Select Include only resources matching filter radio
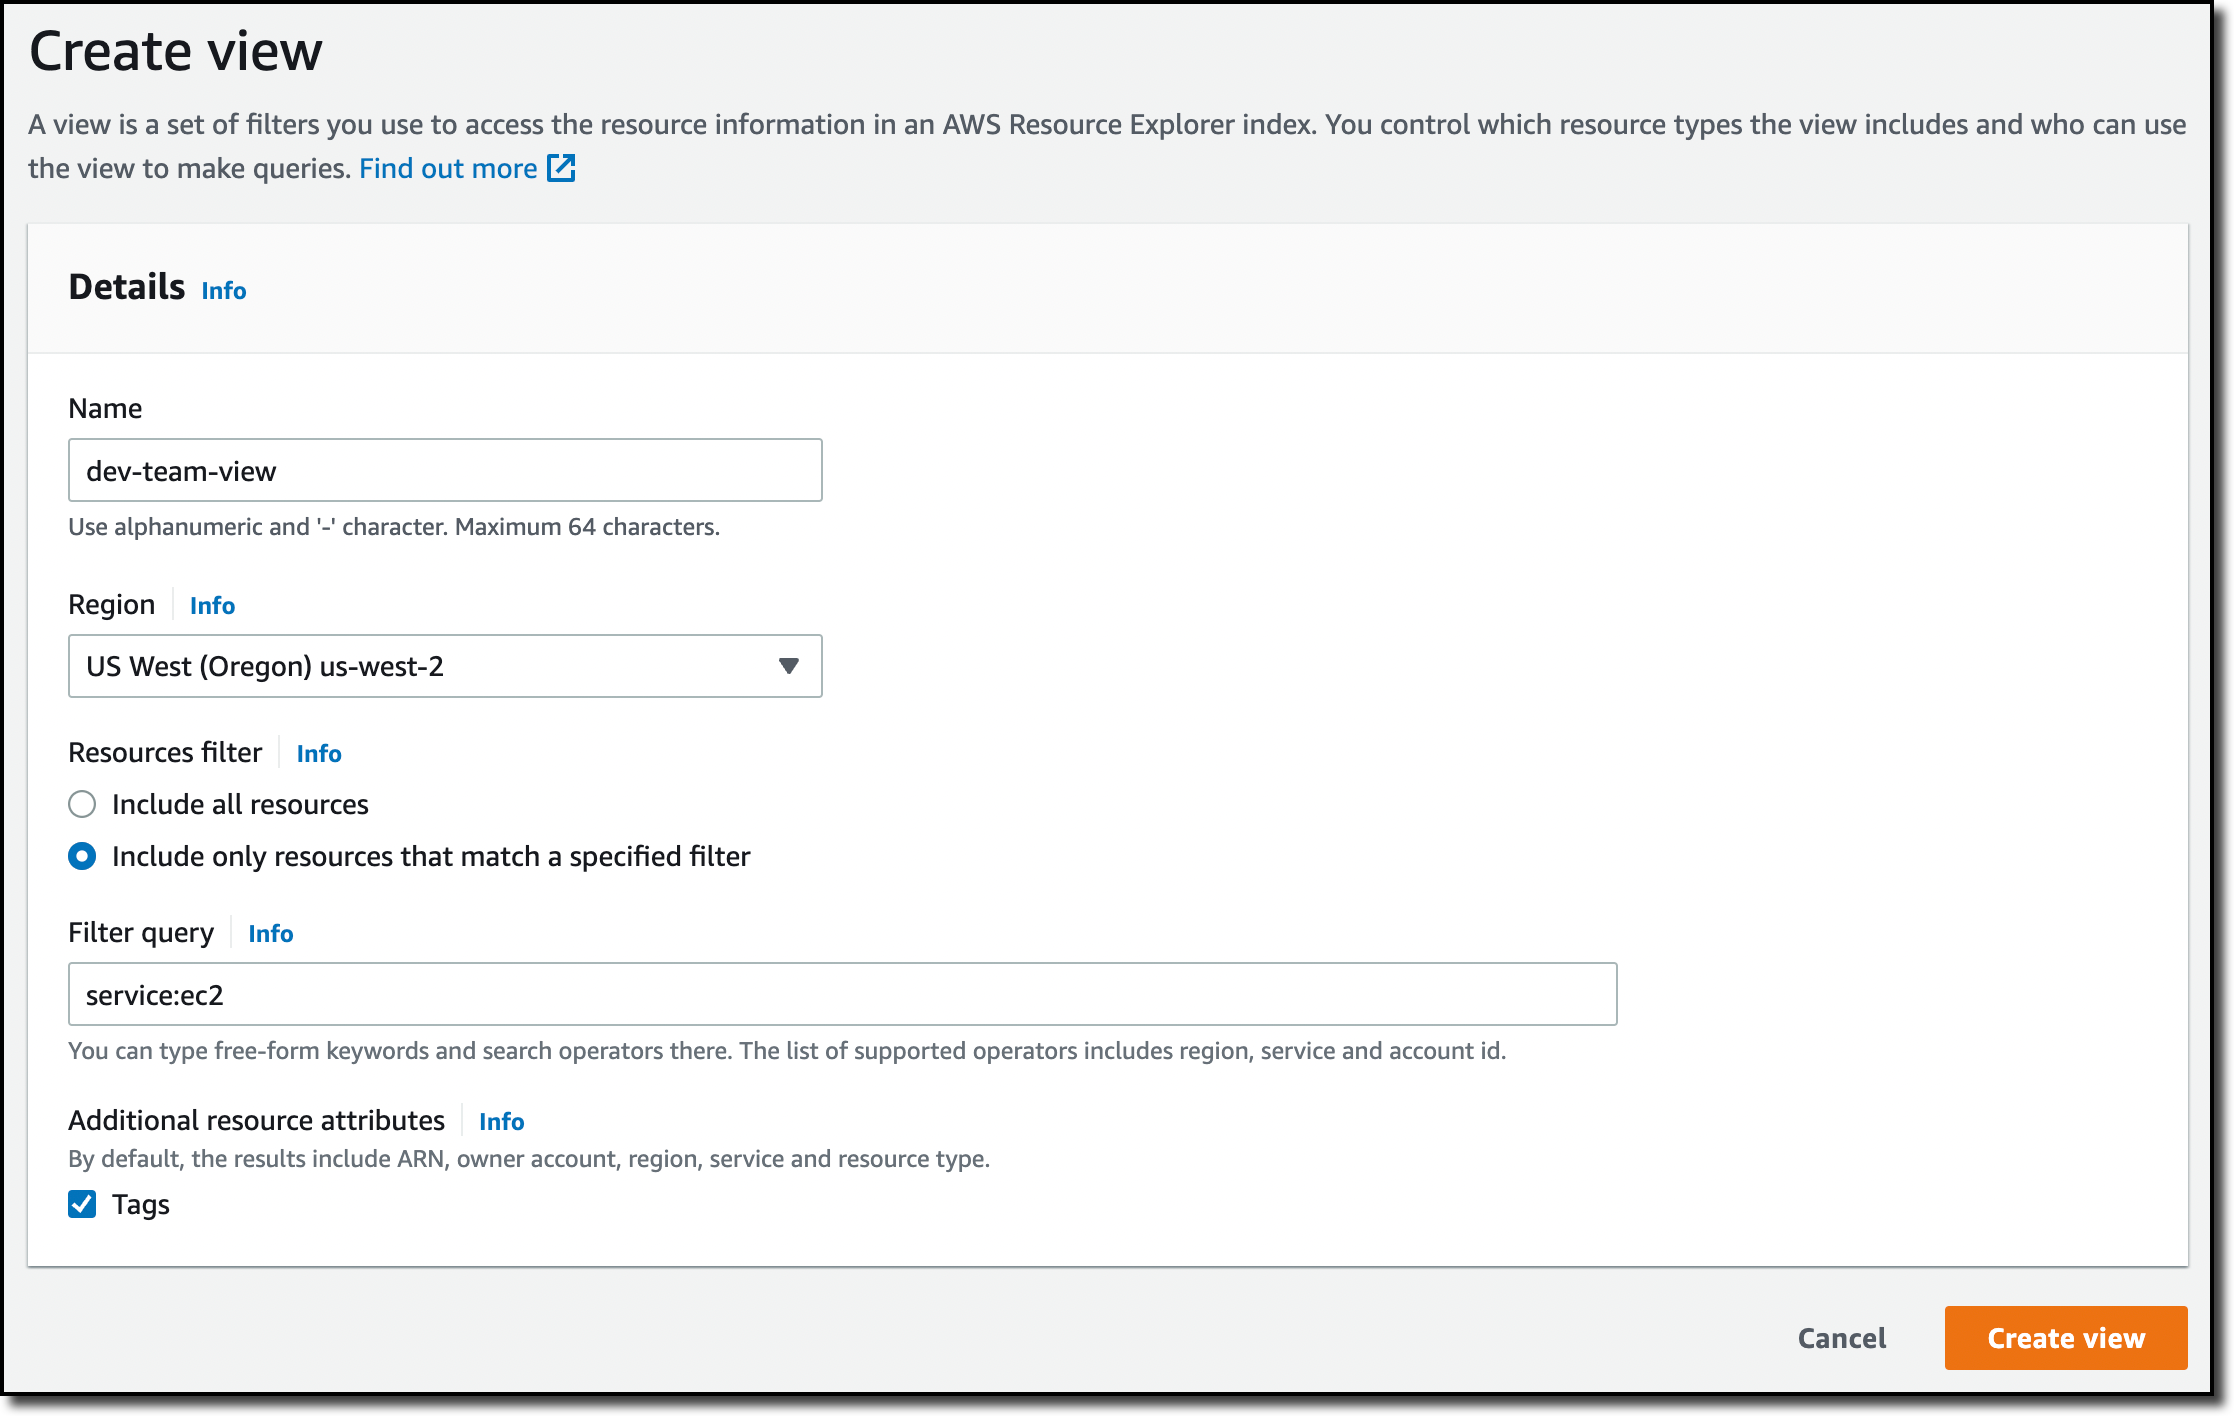The height and width of the screenshot is (1416, 2234). [82, 856]
